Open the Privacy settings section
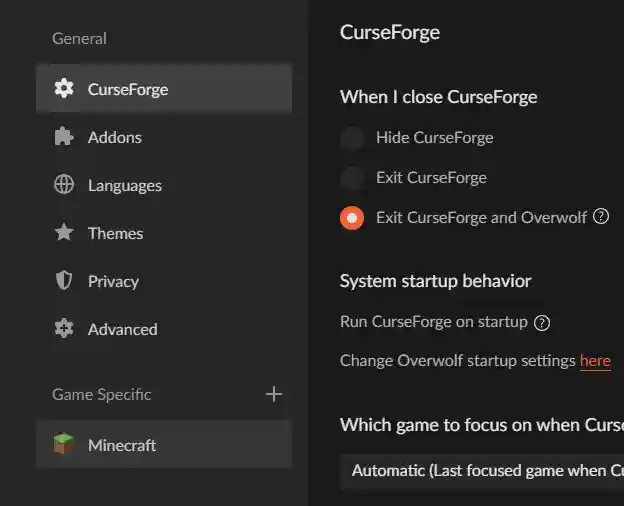624x506 pixels. (x=164, y=281)
